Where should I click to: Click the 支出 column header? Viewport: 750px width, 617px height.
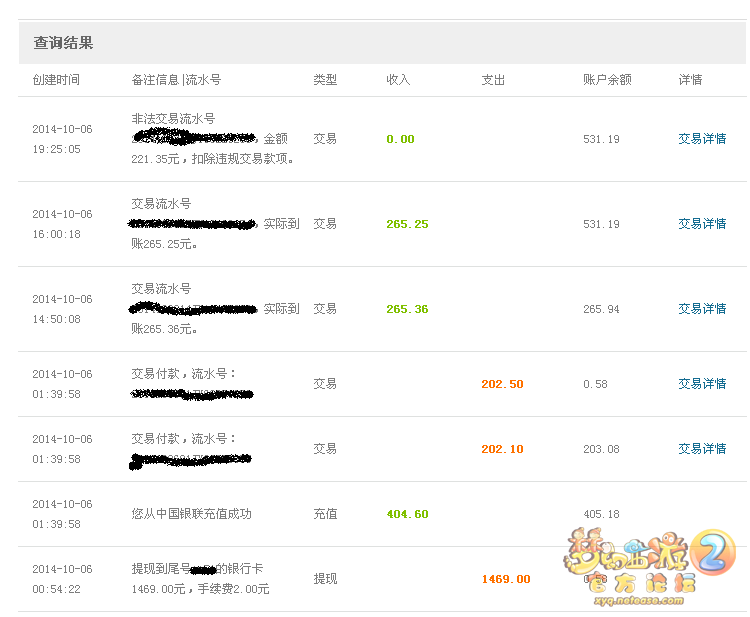pyautogui.click(x=493, y=80)
